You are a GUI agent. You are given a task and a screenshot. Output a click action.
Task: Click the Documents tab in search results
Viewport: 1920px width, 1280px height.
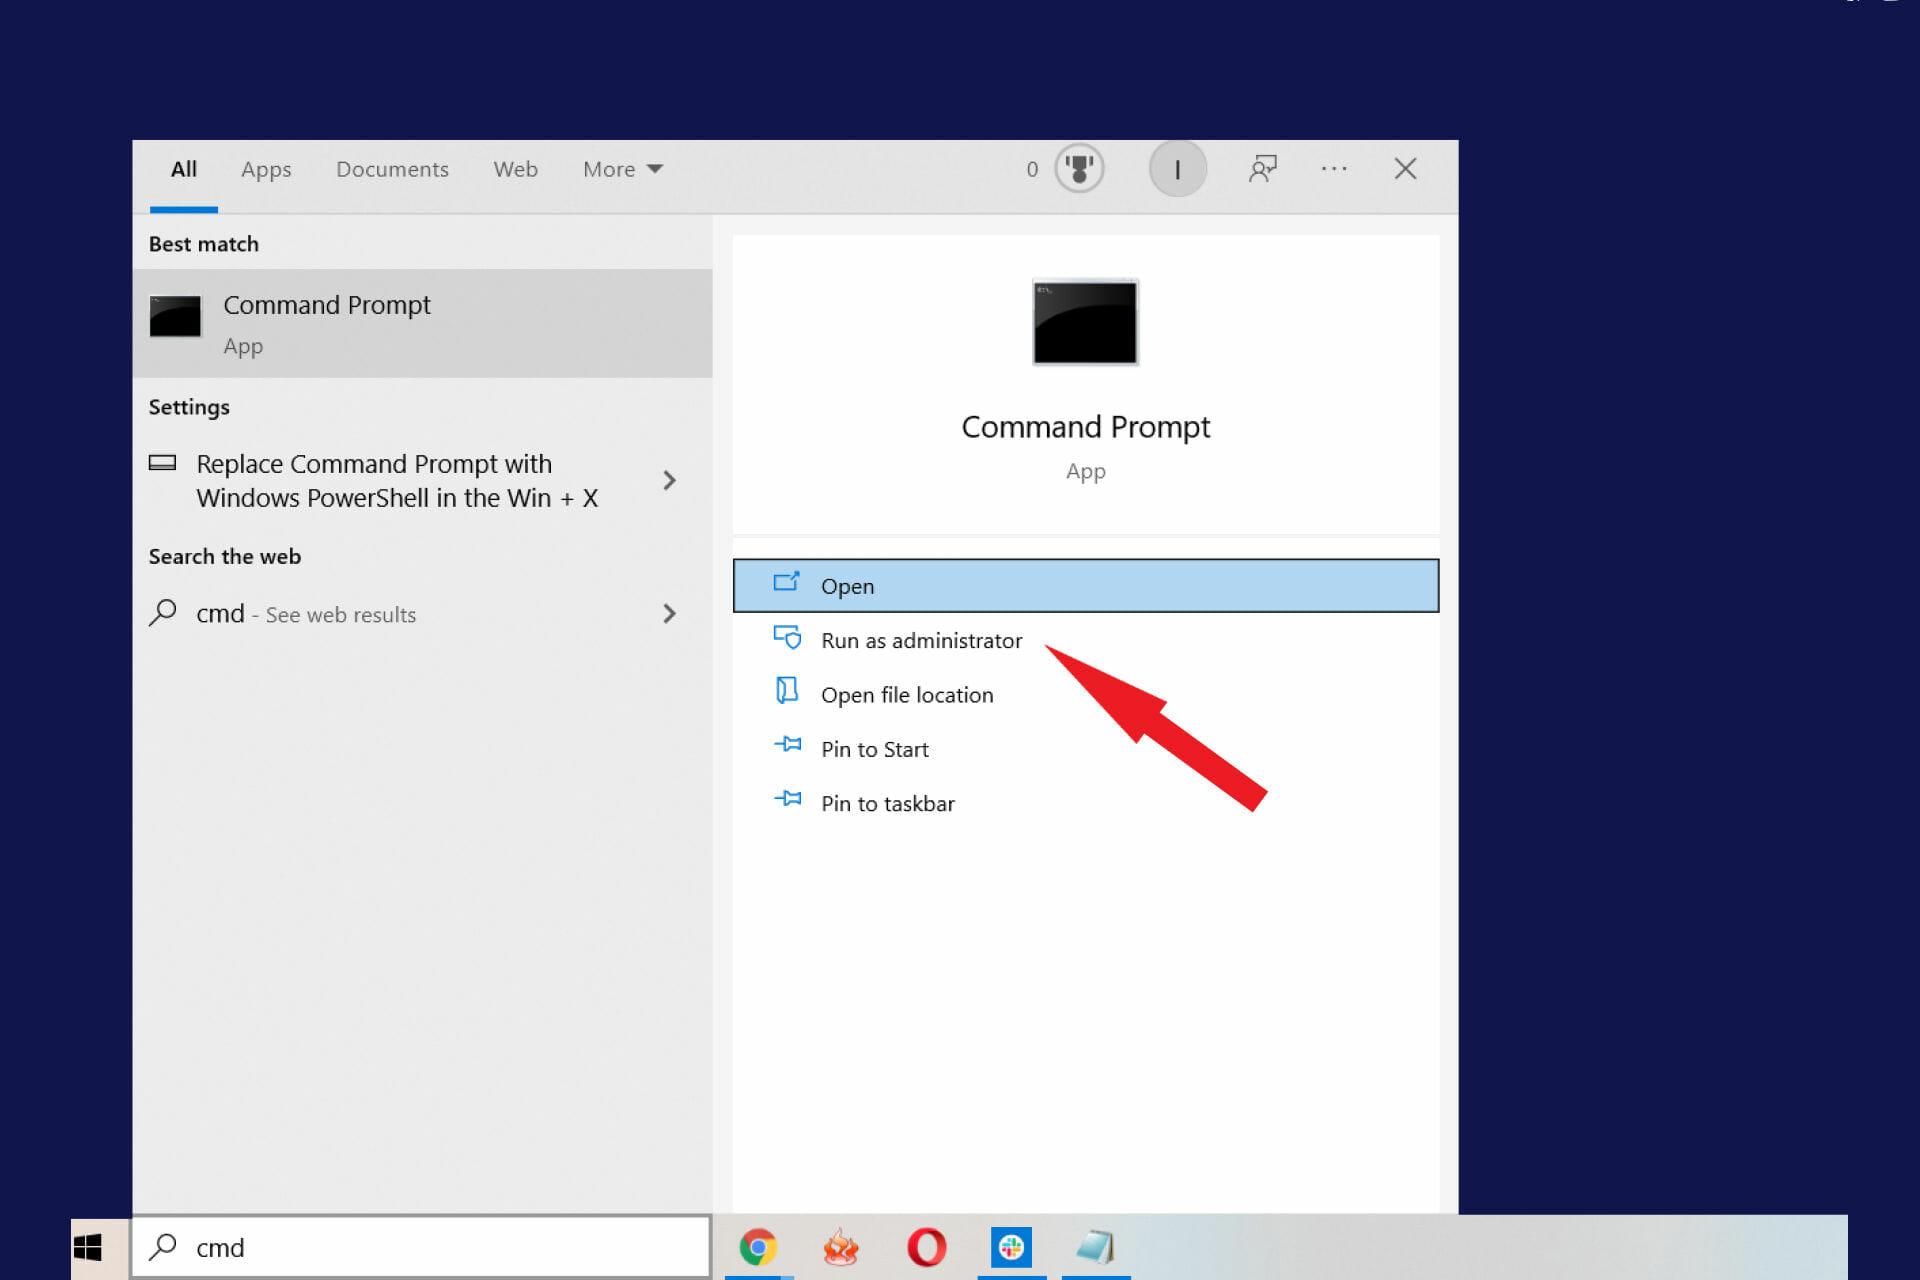click(391, 169)
